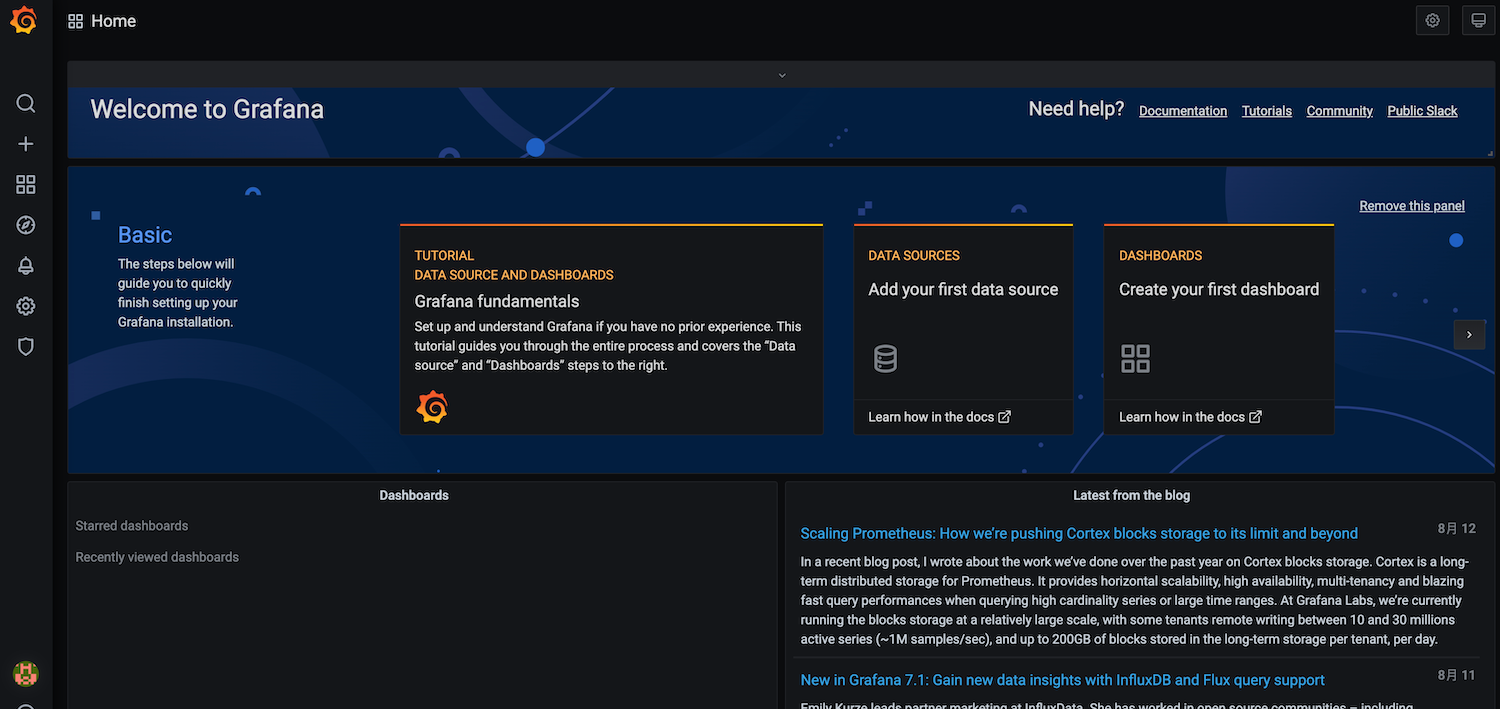Open the Search magnifier icon in the sidebar
The width and height of the screenshot is (1500, 709).
(26, 104)
